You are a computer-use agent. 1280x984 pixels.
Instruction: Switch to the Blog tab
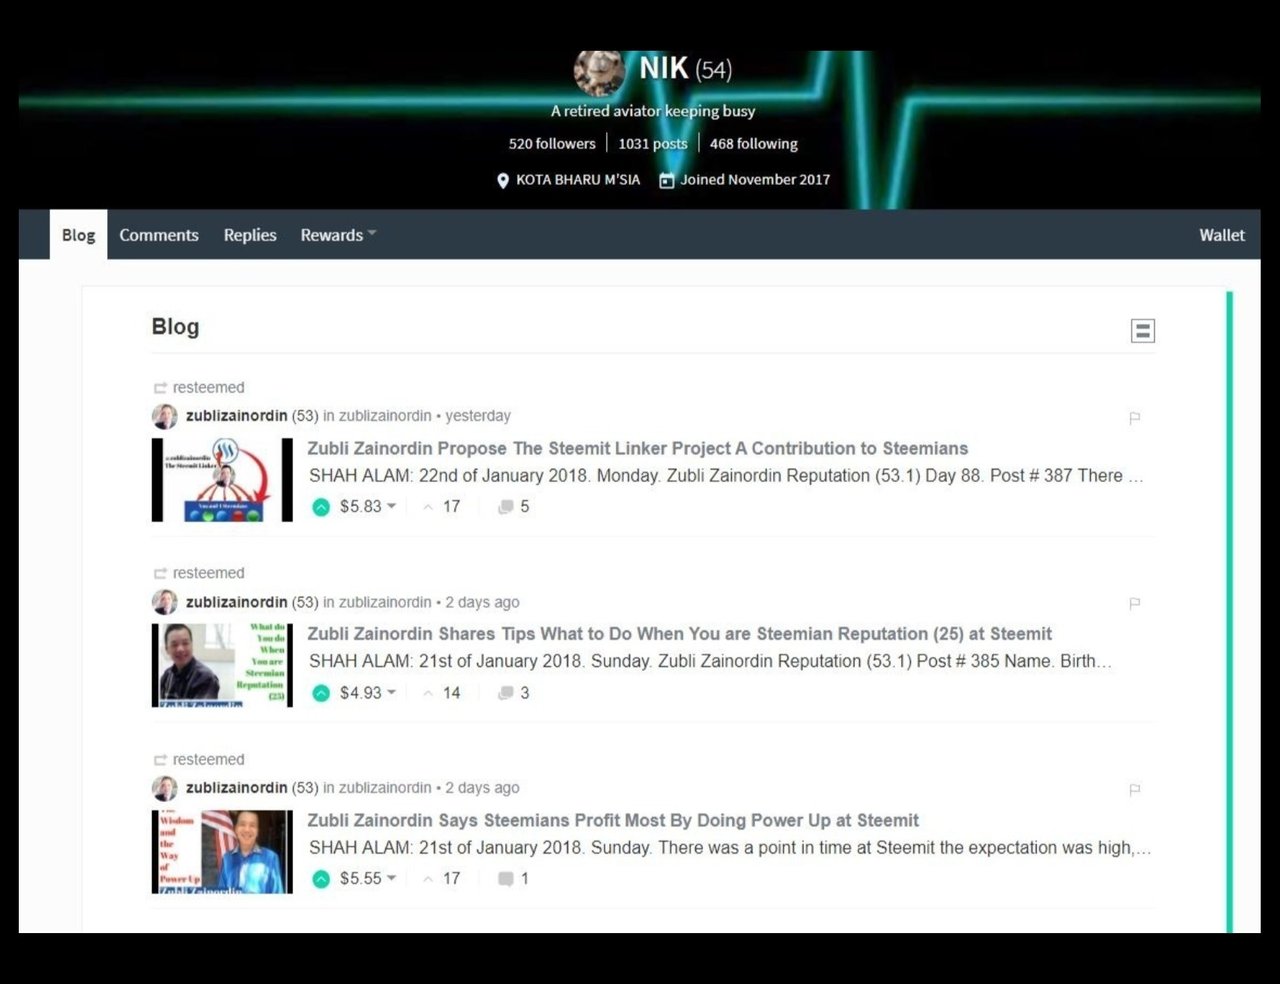[78, 235]
